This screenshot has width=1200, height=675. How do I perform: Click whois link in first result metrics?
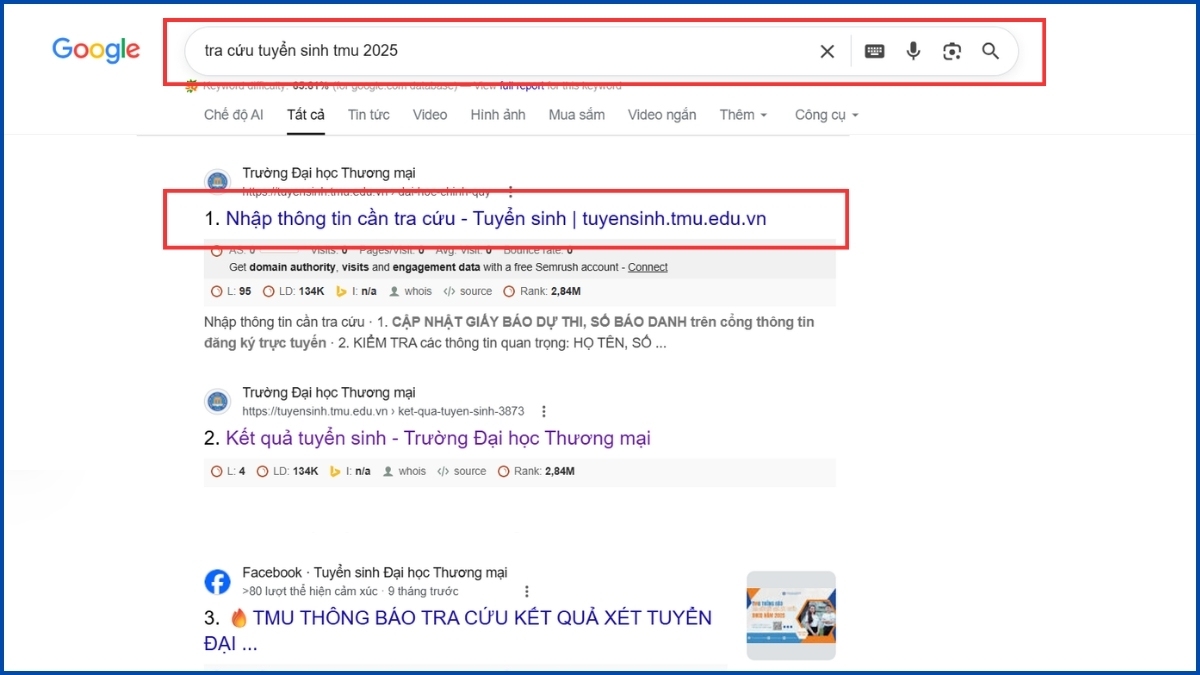(x=411, y=291)
